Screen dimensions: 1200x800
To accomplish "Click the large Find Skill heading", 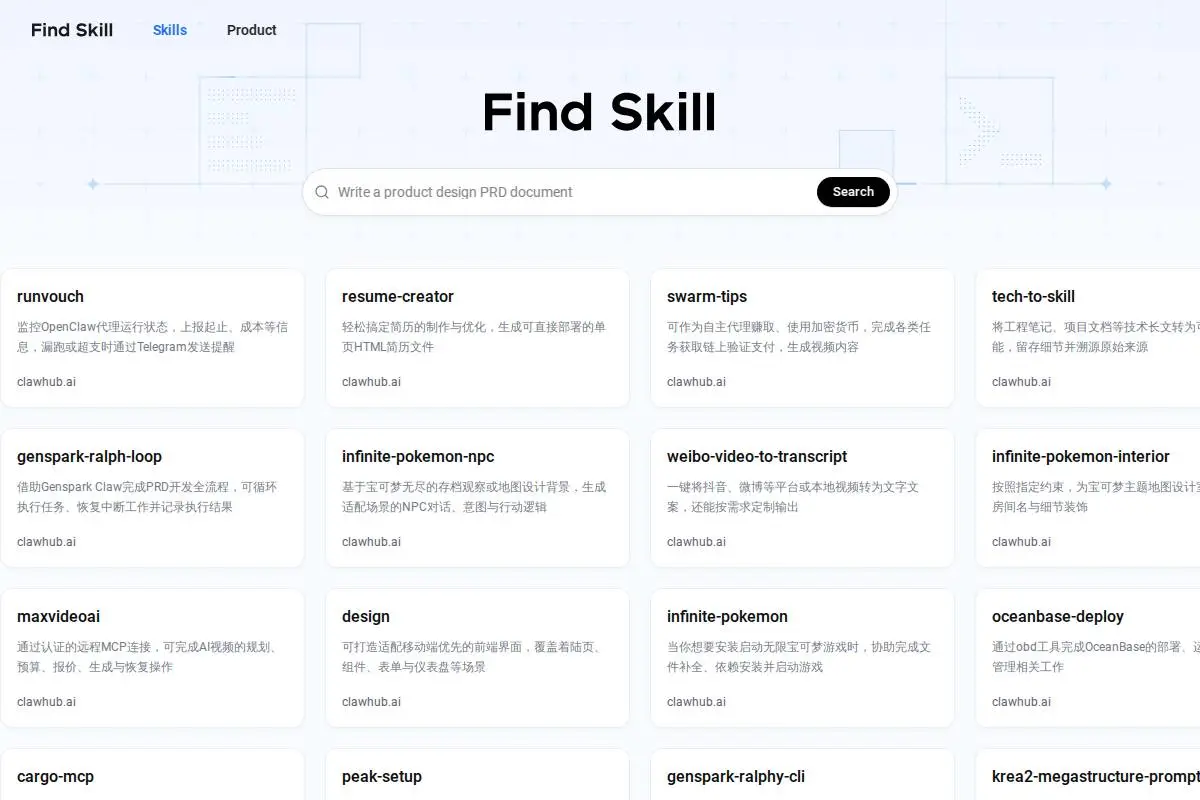I will pos(599,112).
